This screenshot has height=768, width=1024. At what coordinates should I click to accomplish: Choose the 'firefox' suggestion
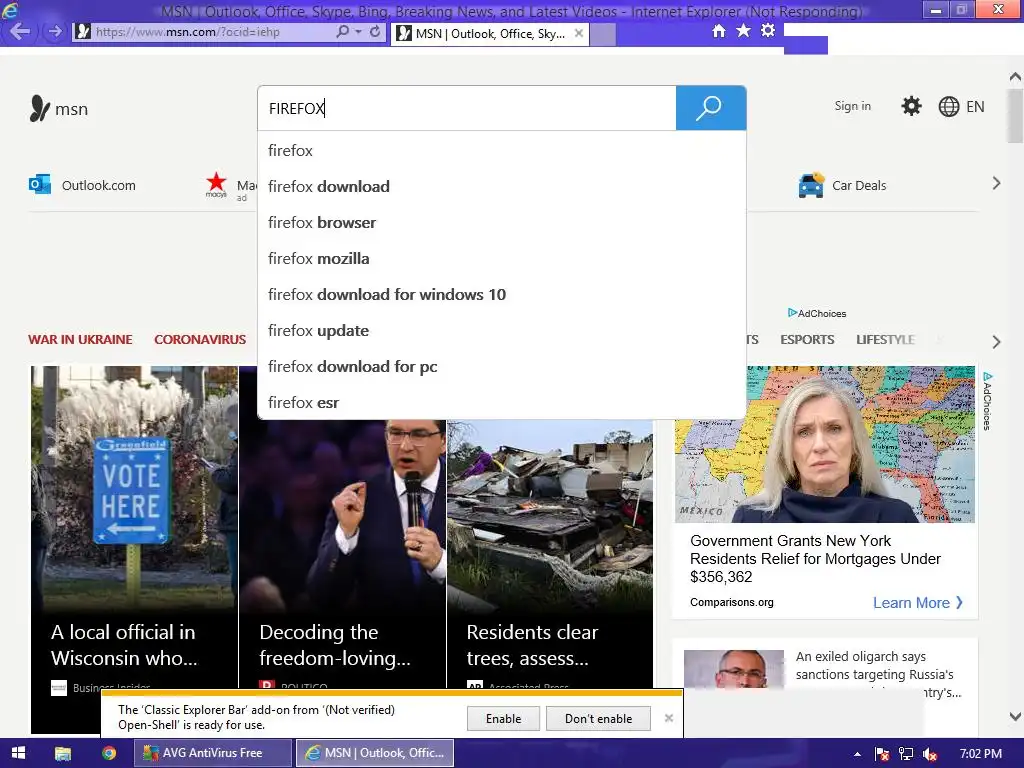pyautogui.click(x=502, y=151)
